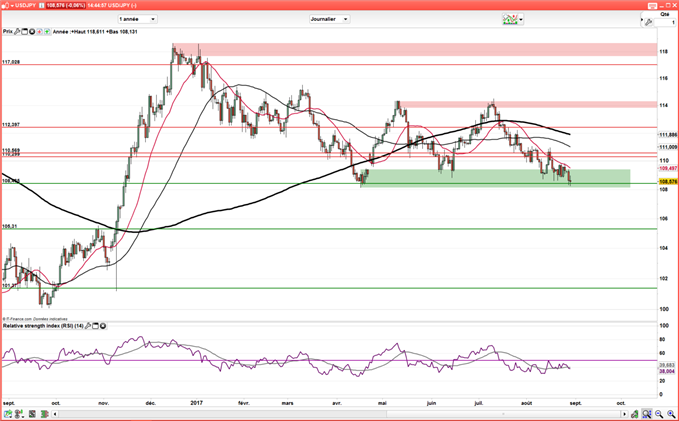Click the yellow 108,576 current price tag
This screenshot has width=679, height=421.
click(x=668, y=181)
